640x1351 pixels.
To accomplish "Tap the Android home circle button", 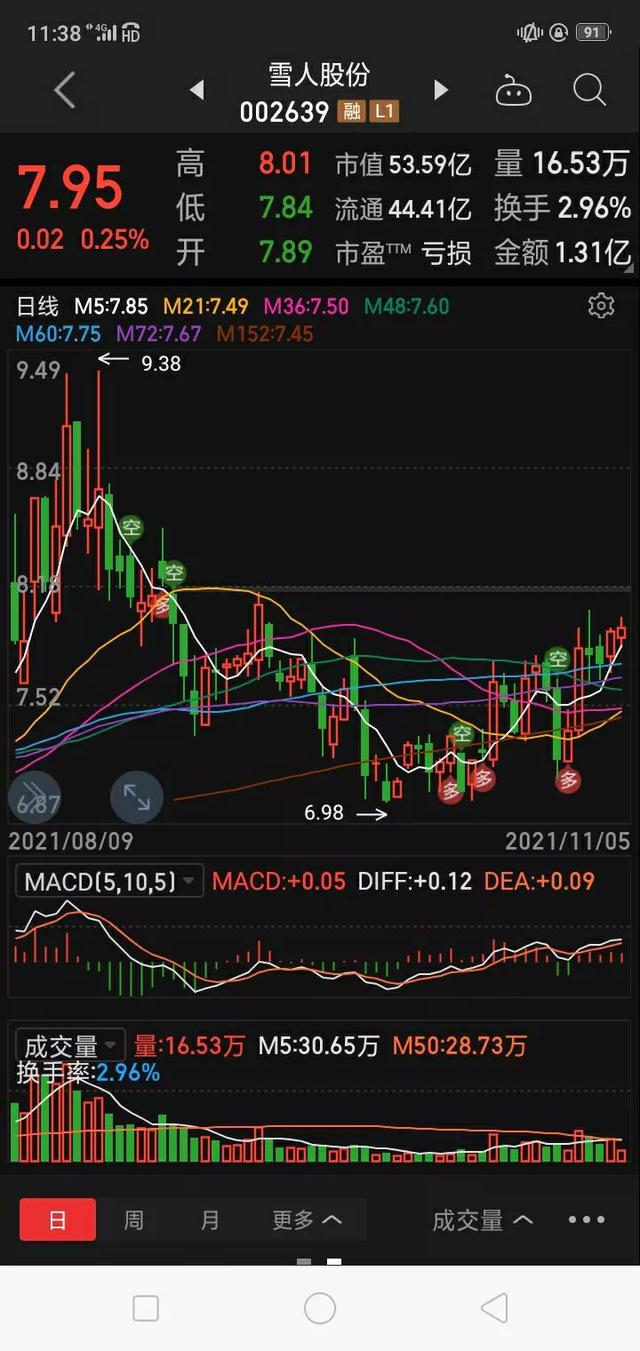I will pos(320,1308).
